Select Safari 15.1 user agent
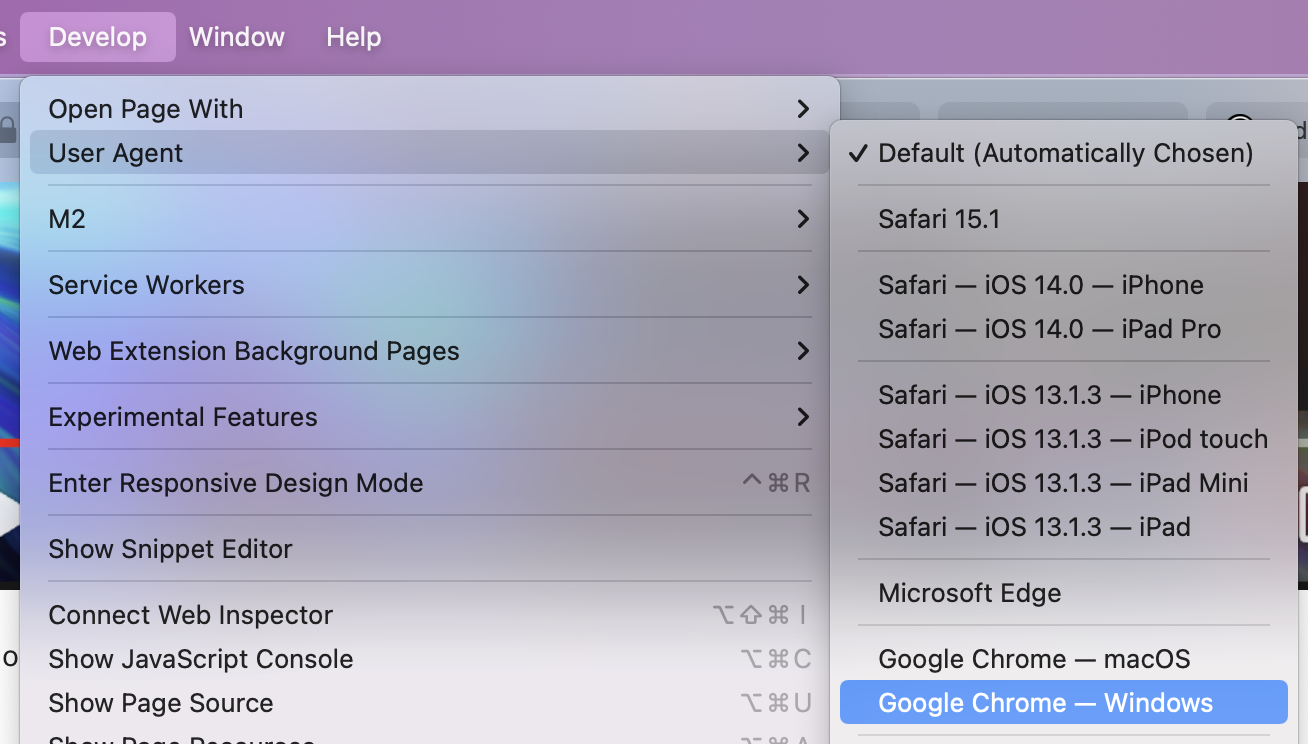 point(1064,219)
